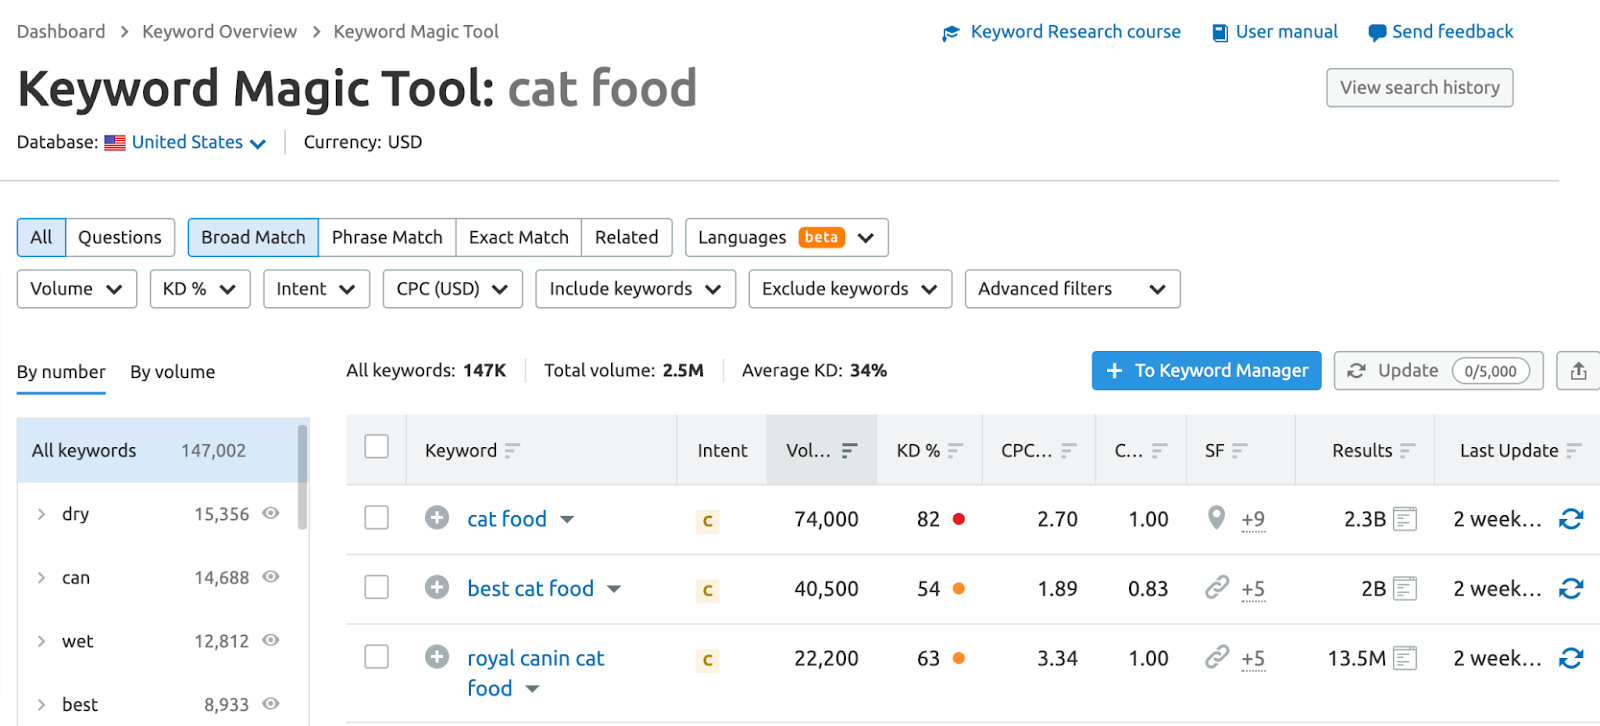Click the export icon button
Viewport: 1600px width, 726px height.
tap(1578, 371)
